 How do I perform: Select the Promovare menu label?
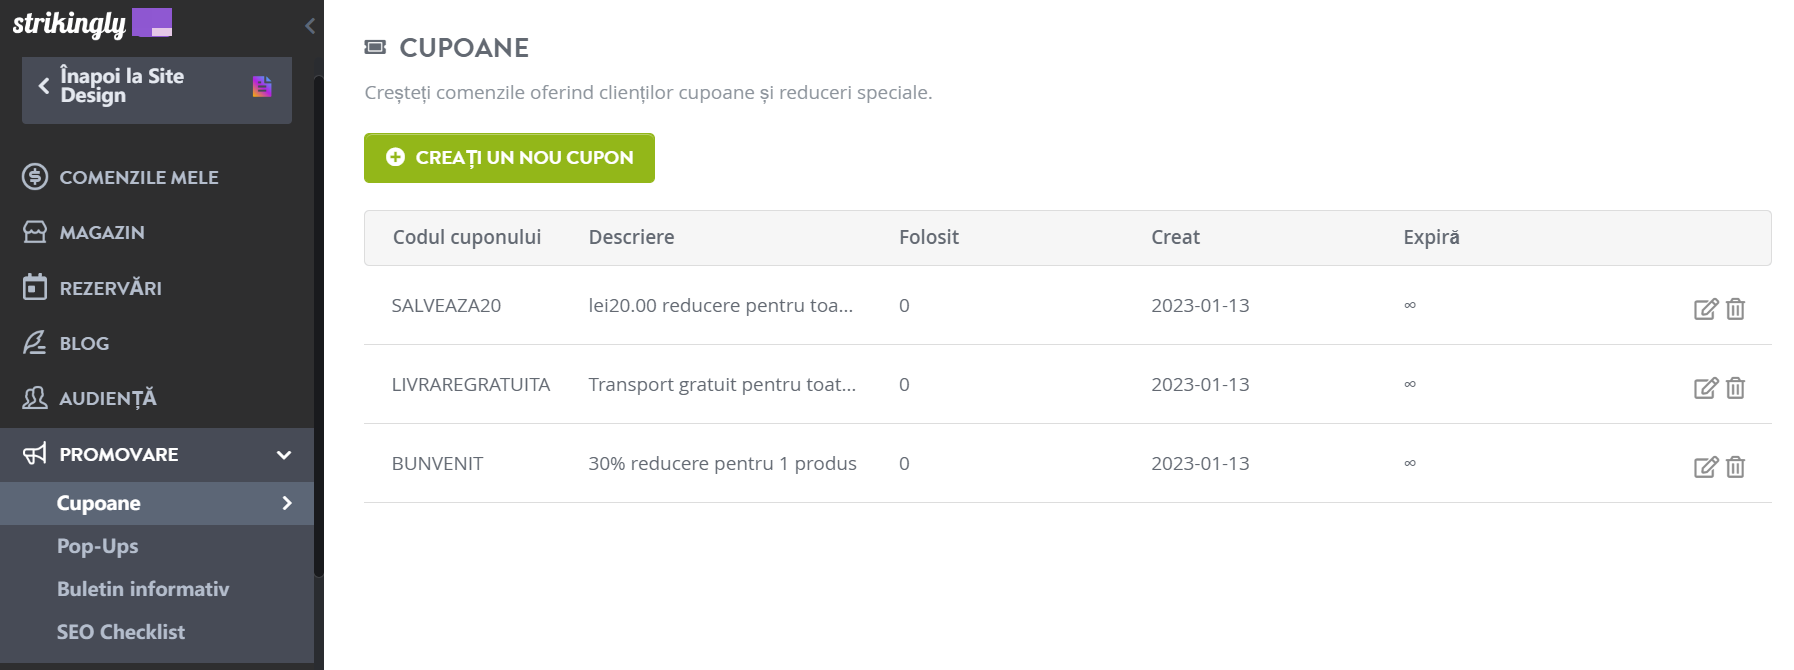pyautogui.click(x=119, y=454)
